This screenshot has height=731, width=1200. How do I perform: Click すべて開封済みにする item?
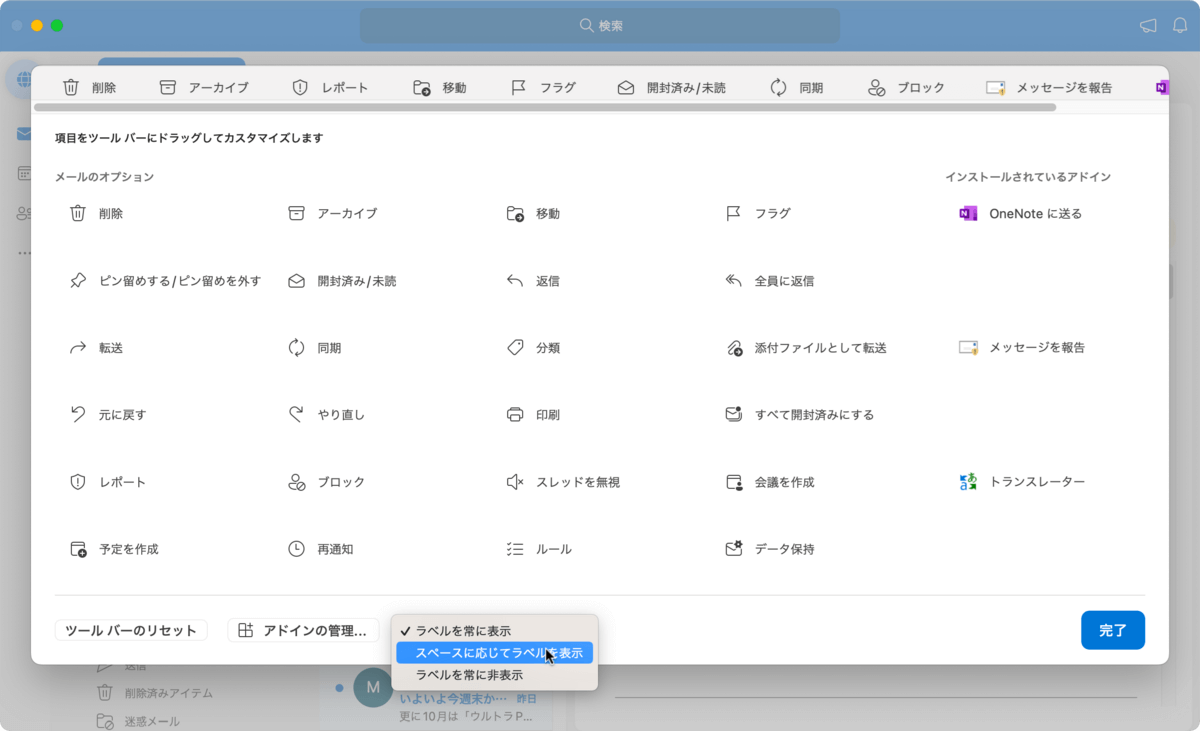(799, 414)
